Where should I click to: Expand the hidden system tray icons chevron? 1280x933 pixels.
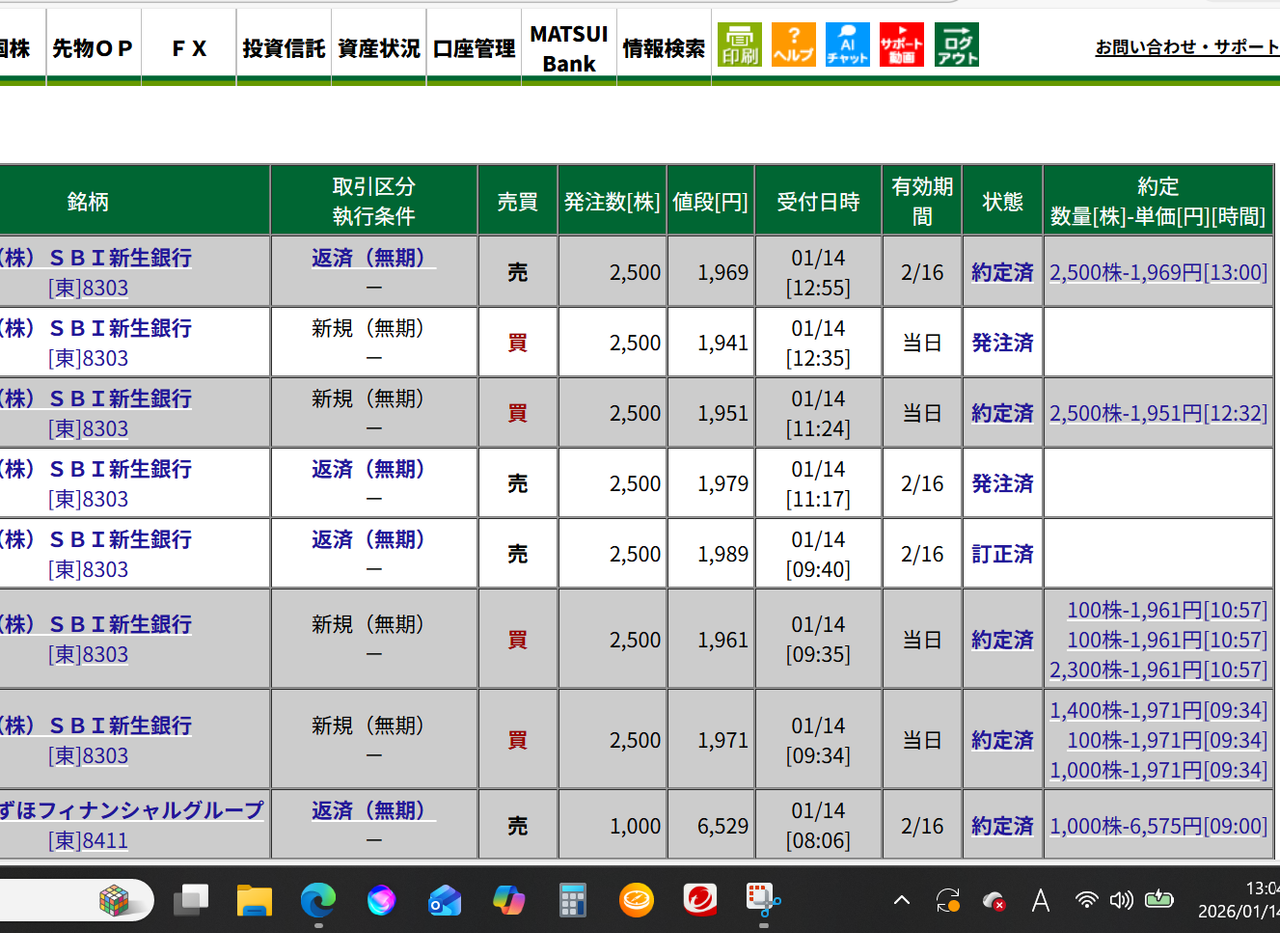(901, 901)
